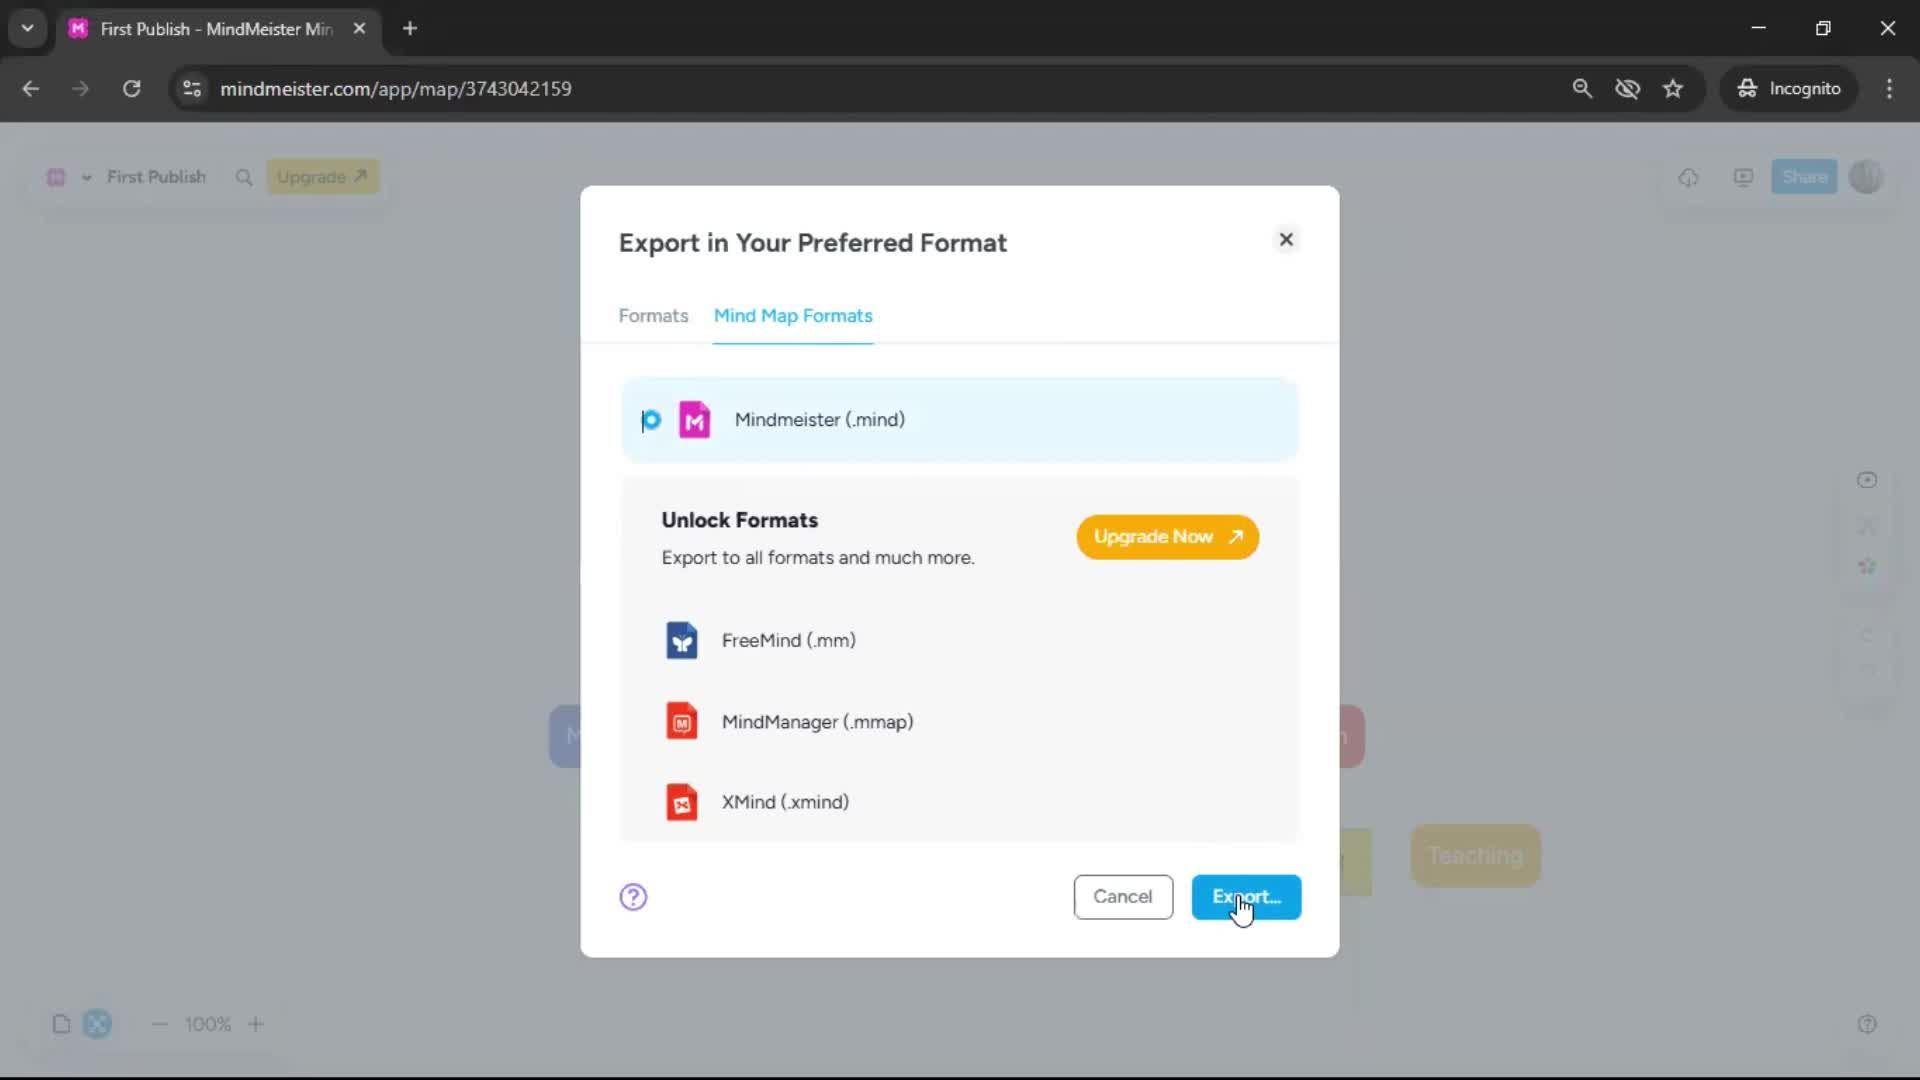Click the browser zoom magnifier icon

tap(1582, 89)
